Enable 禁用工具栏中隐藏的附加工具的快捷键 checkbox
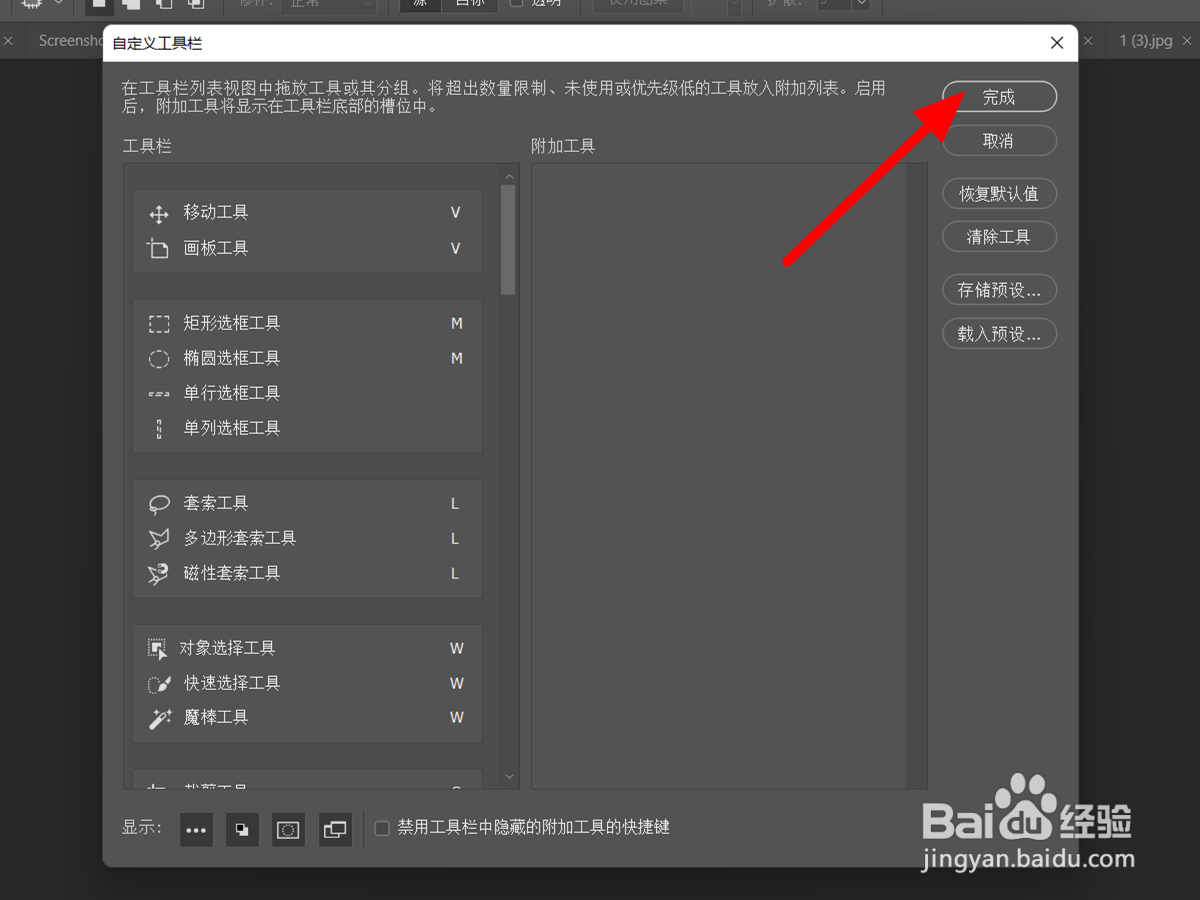Viewport: 1200px width, 900px height. pyautogui.click(x=381, y=828)
